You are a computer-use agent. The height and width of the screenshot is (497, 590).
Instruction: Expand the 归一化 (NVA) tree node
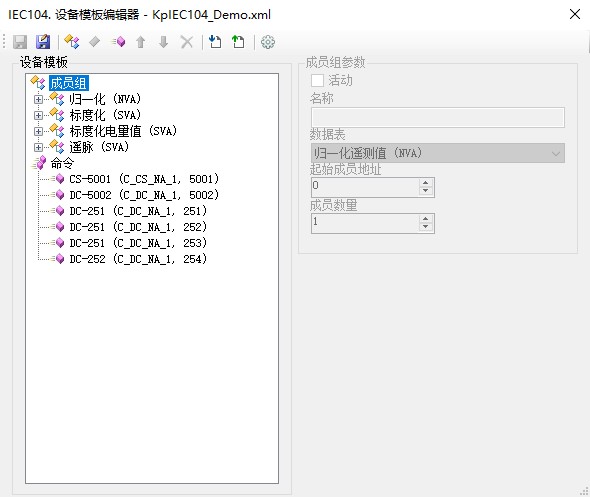38,99
